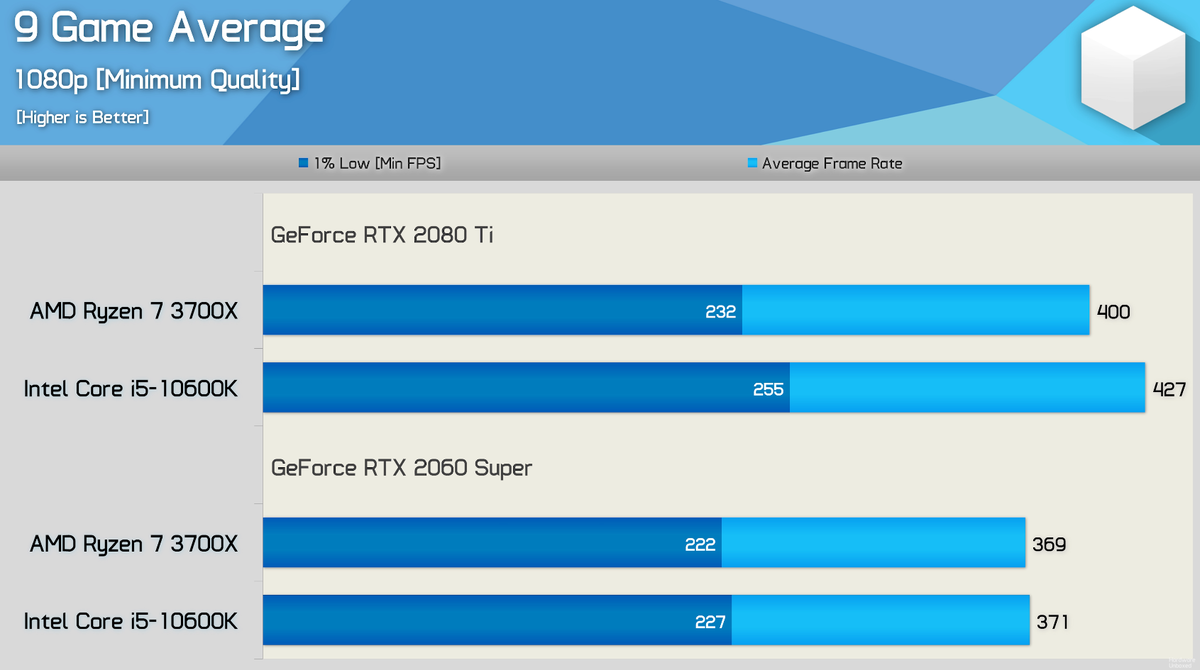
Task: Select the GeForce RTX 2080 Ti group heading
Action: tap(382, 235)
